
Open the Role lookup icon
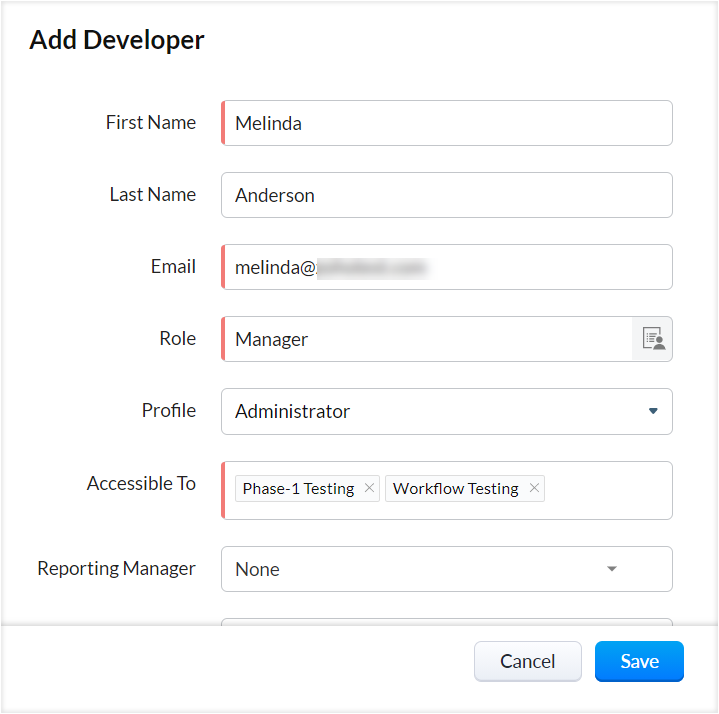(x=653, y=339)
